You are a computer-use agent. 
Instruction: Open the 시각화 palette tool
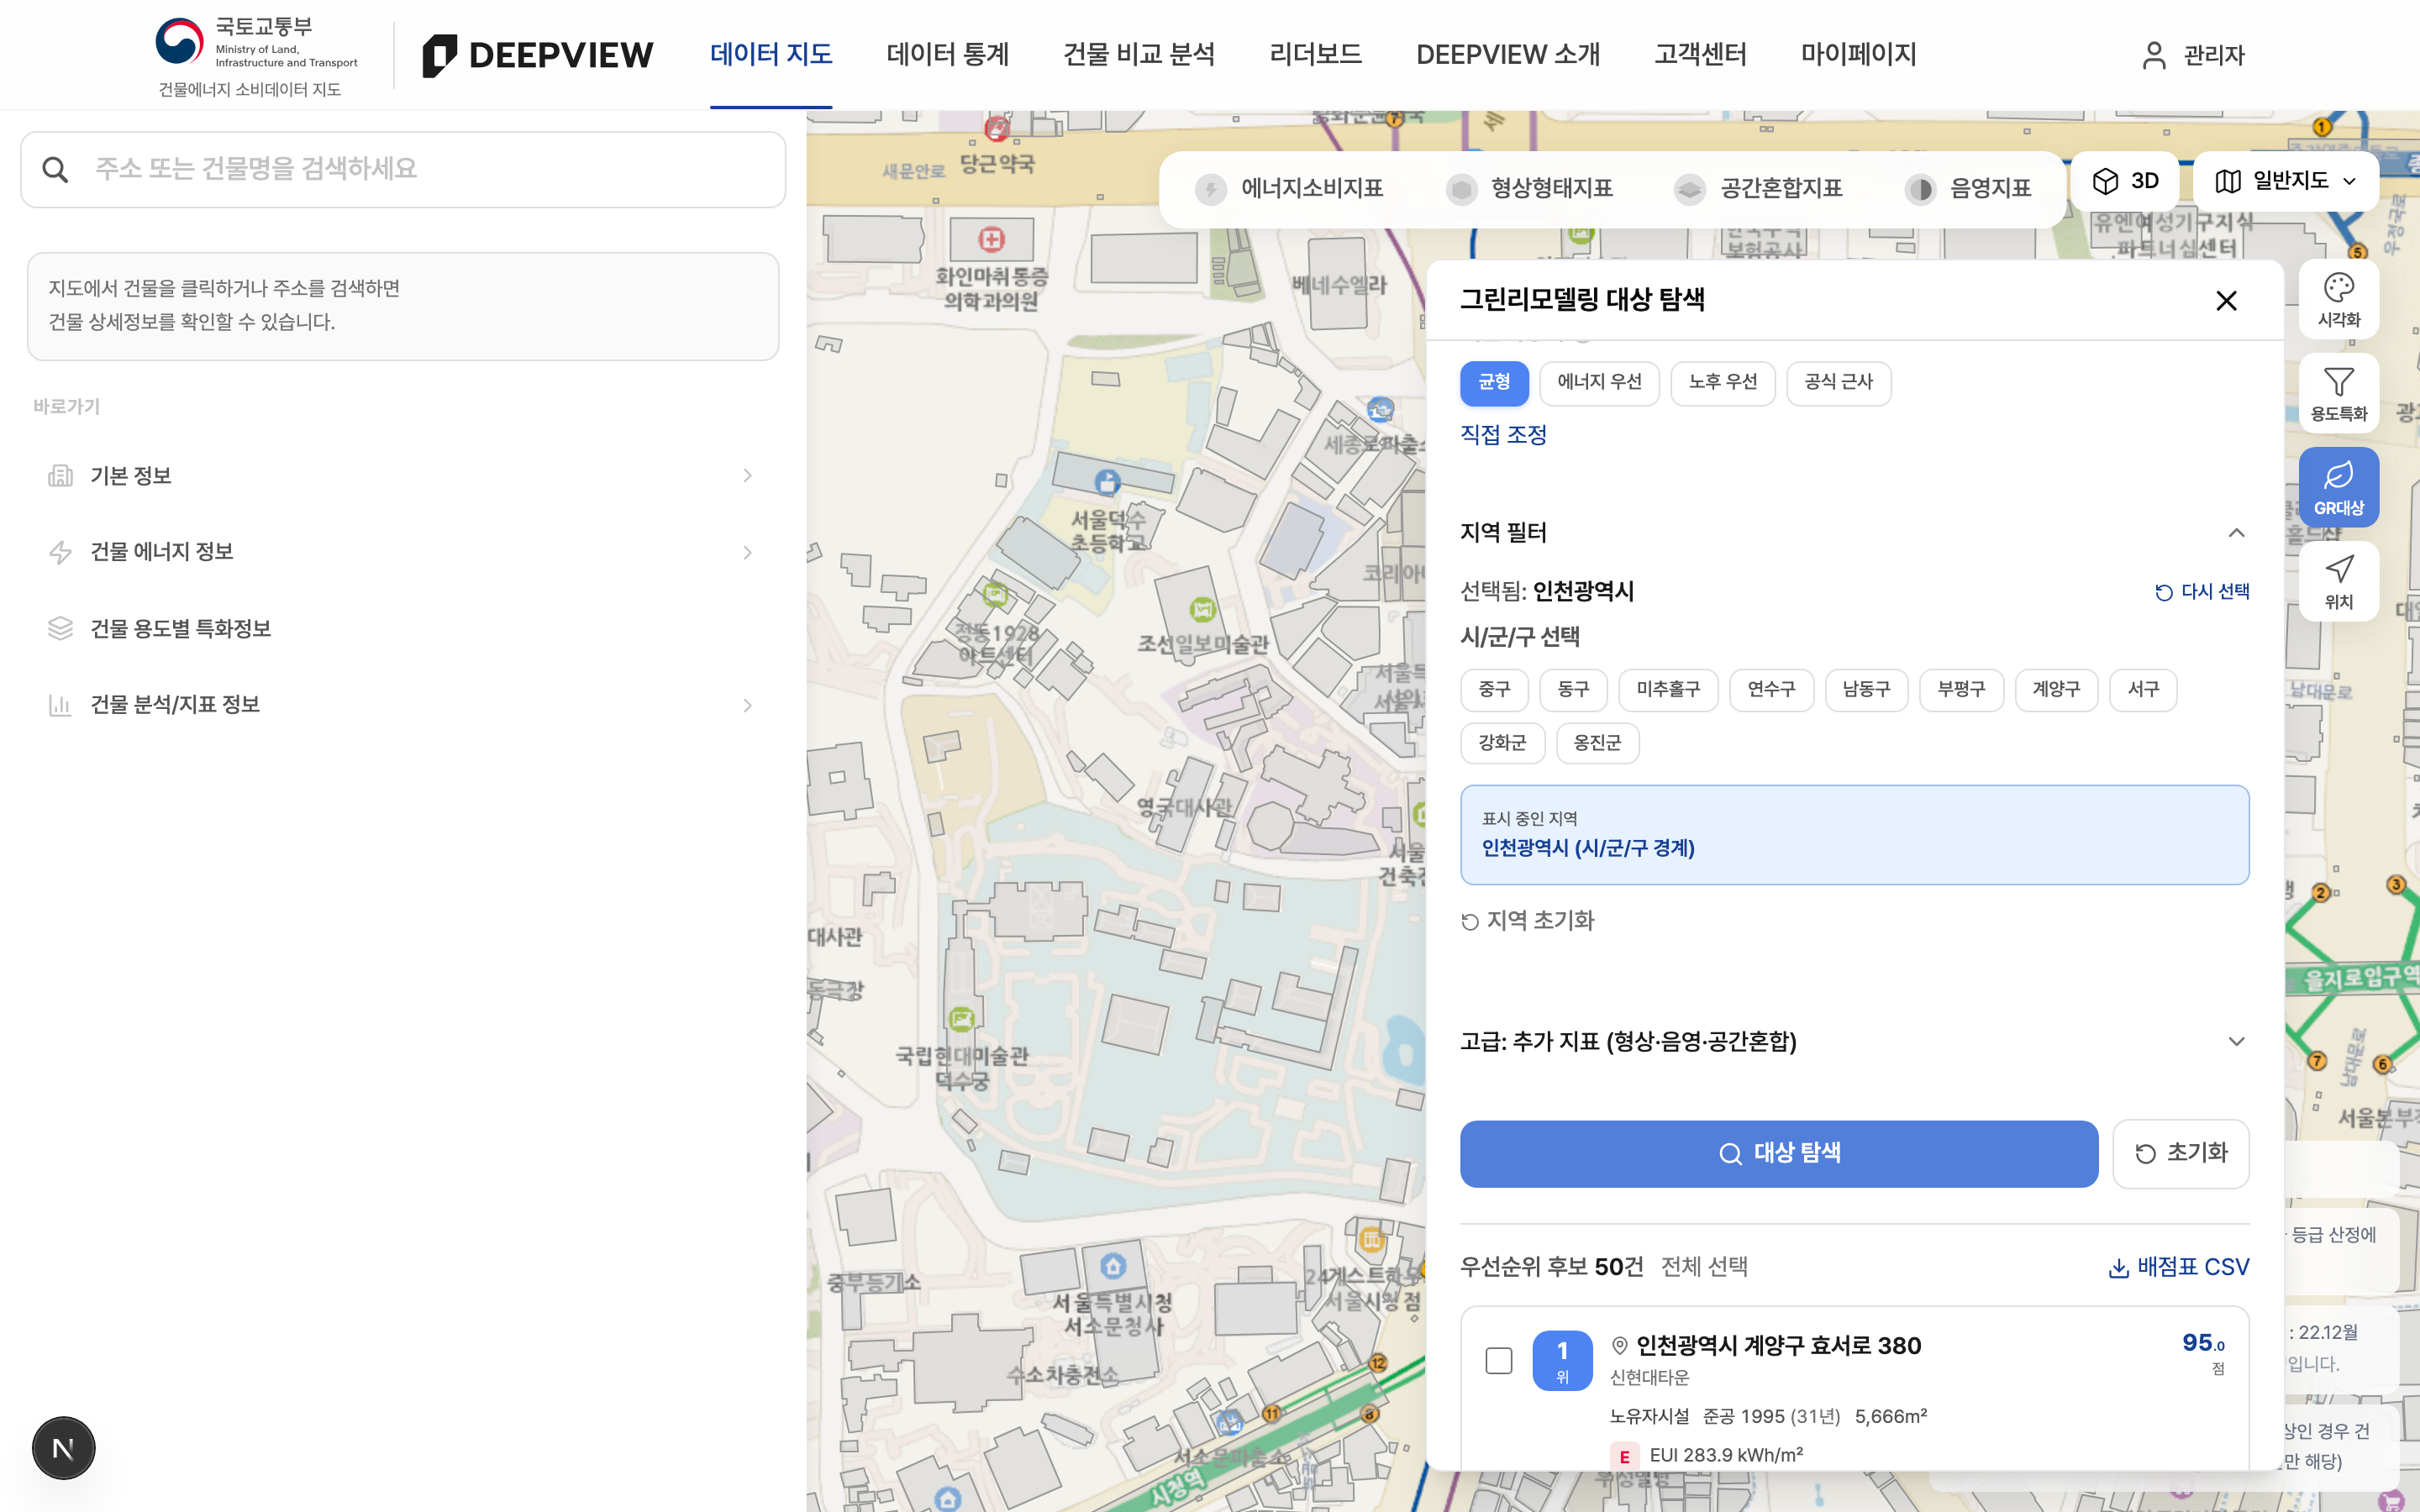2338,300
